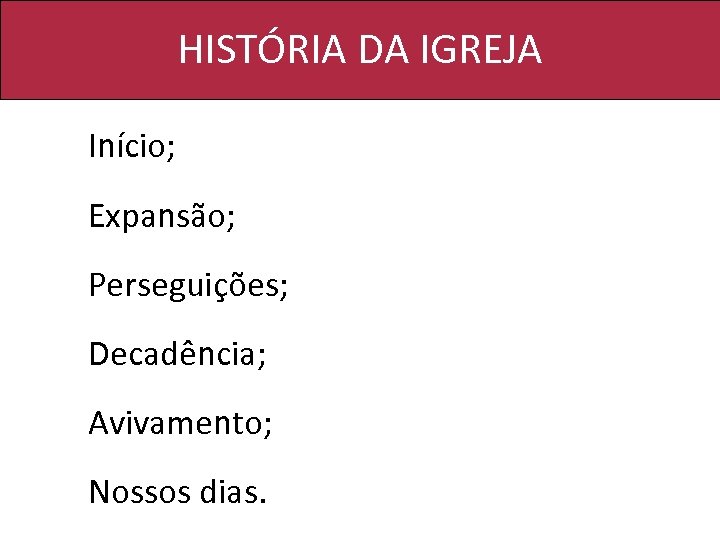Image resolution: width=720 pixels, height=540 pixels.
Task: Click the "HISTÓRIA DA IGREJA" slide title
Action: click(360, 49)
